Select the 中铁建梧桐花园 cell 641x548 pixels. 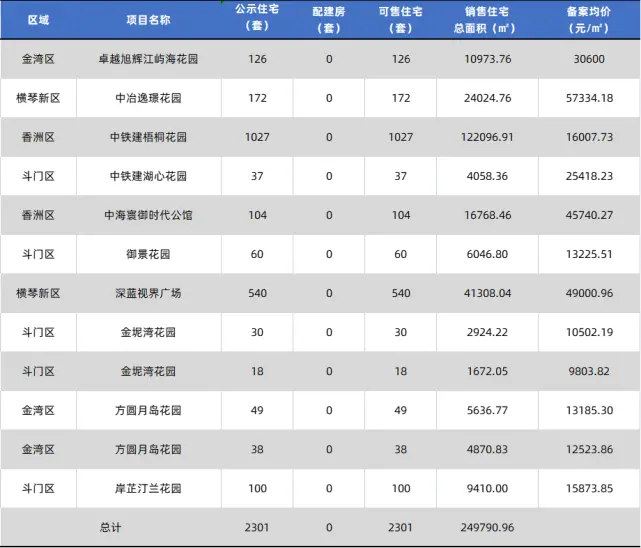click(x=148, y=137)
